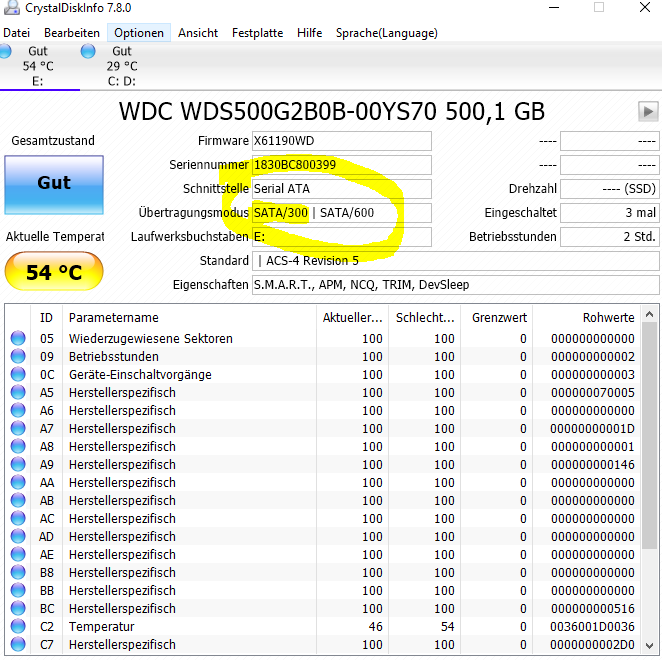Click the Firmware field X61190WD

click(342, 141)
